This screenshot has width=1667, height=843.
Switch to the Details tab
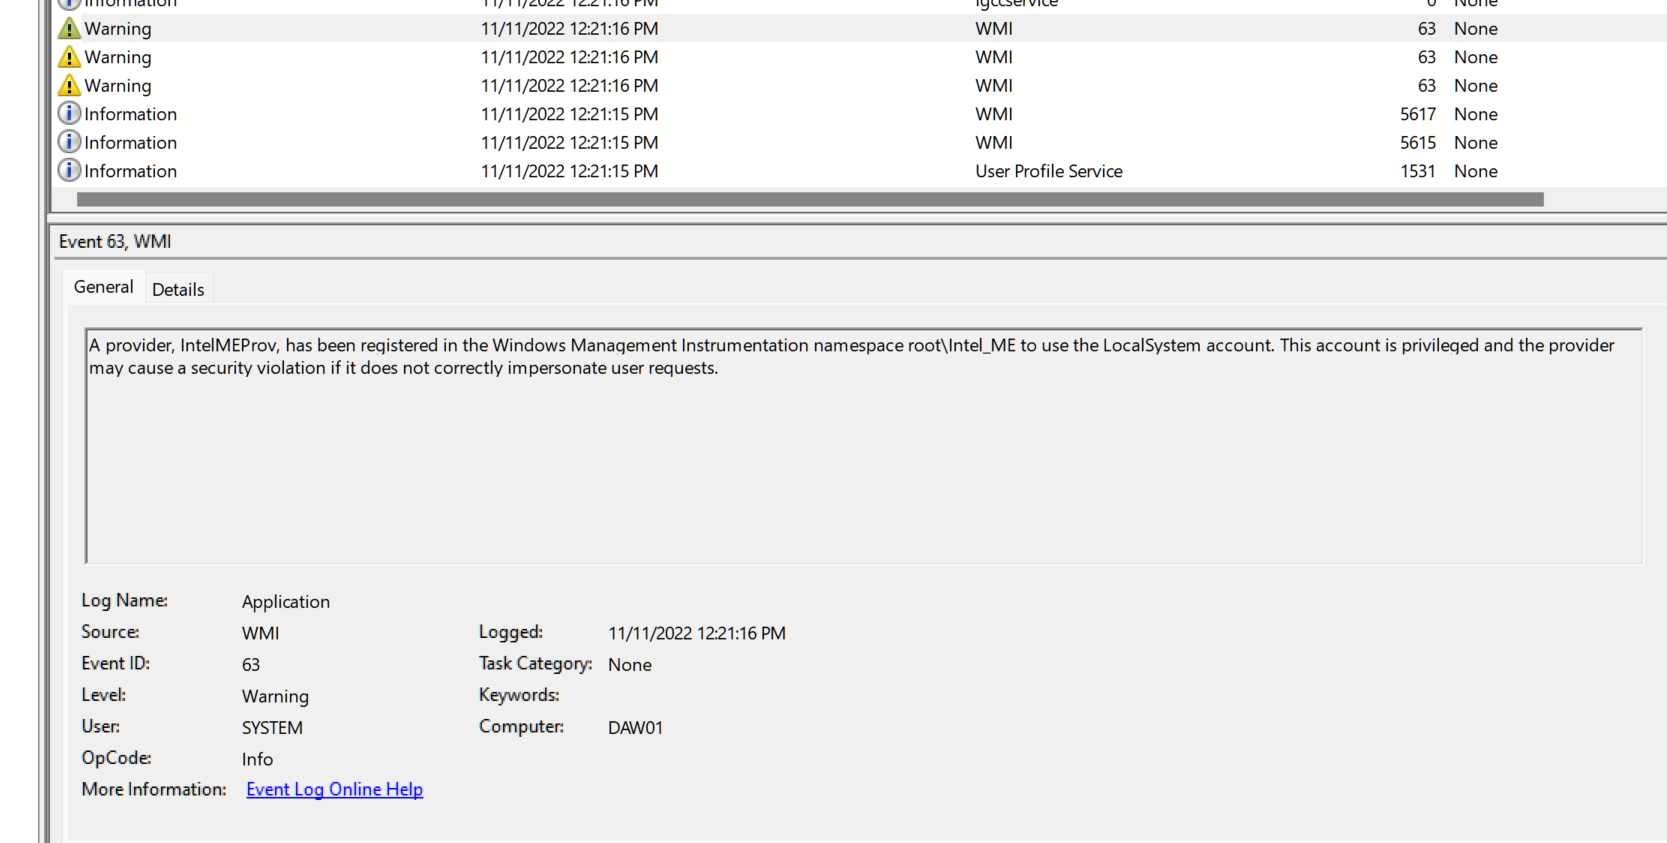point(178,289)
